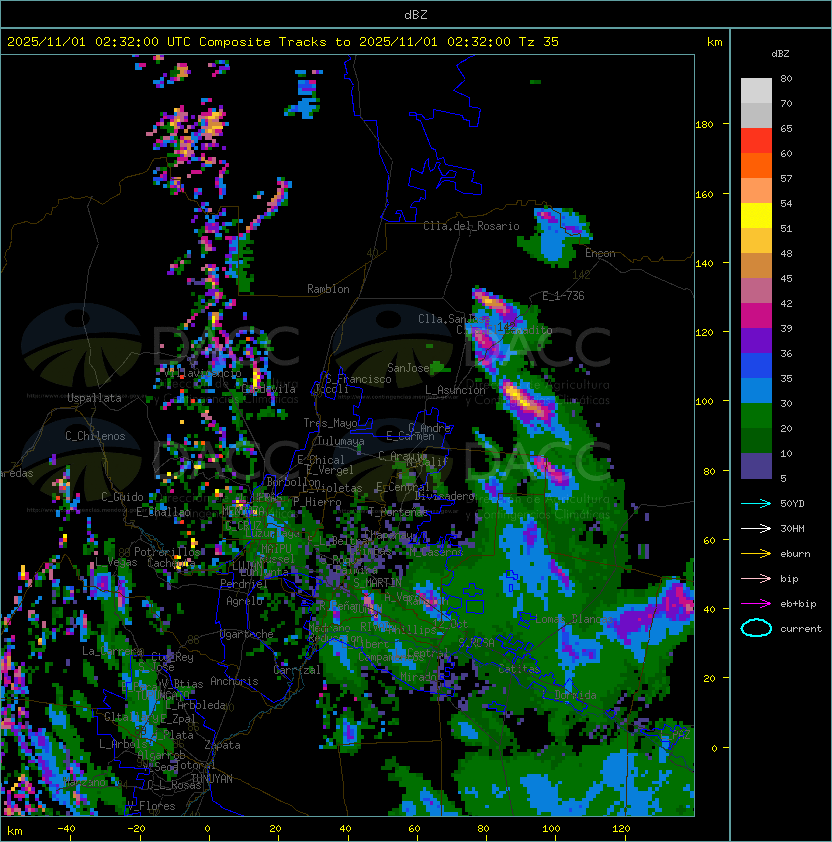Click the 'S_MARTIN' map label
832x842 pixels.
coord(378,583)
